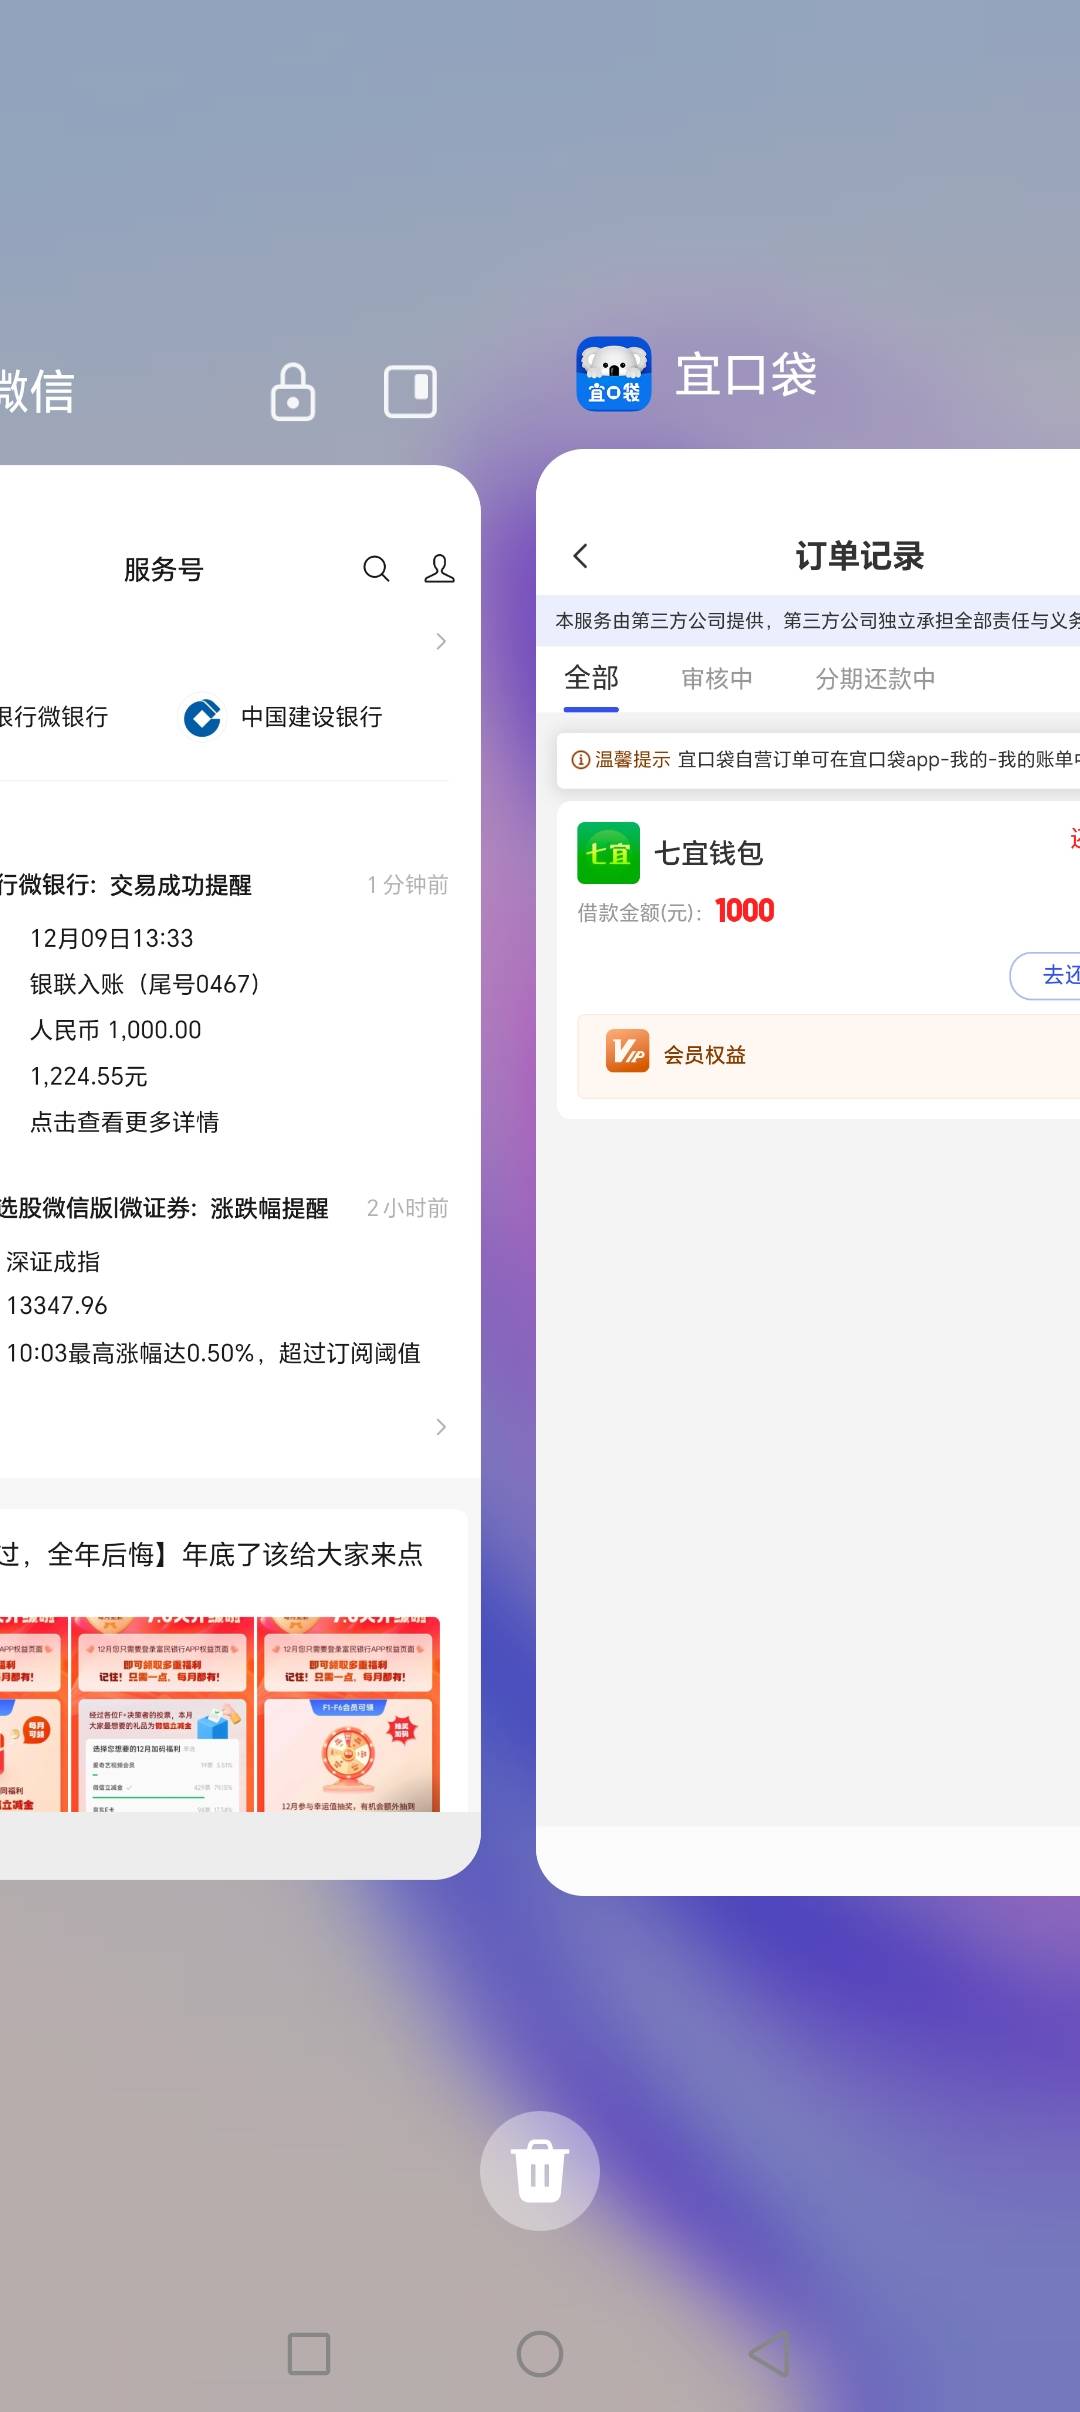Viewport: 1080px width, 2412px height.
Task: Tap the 宜口袋 koala app icon
Action: pos(613,374)
